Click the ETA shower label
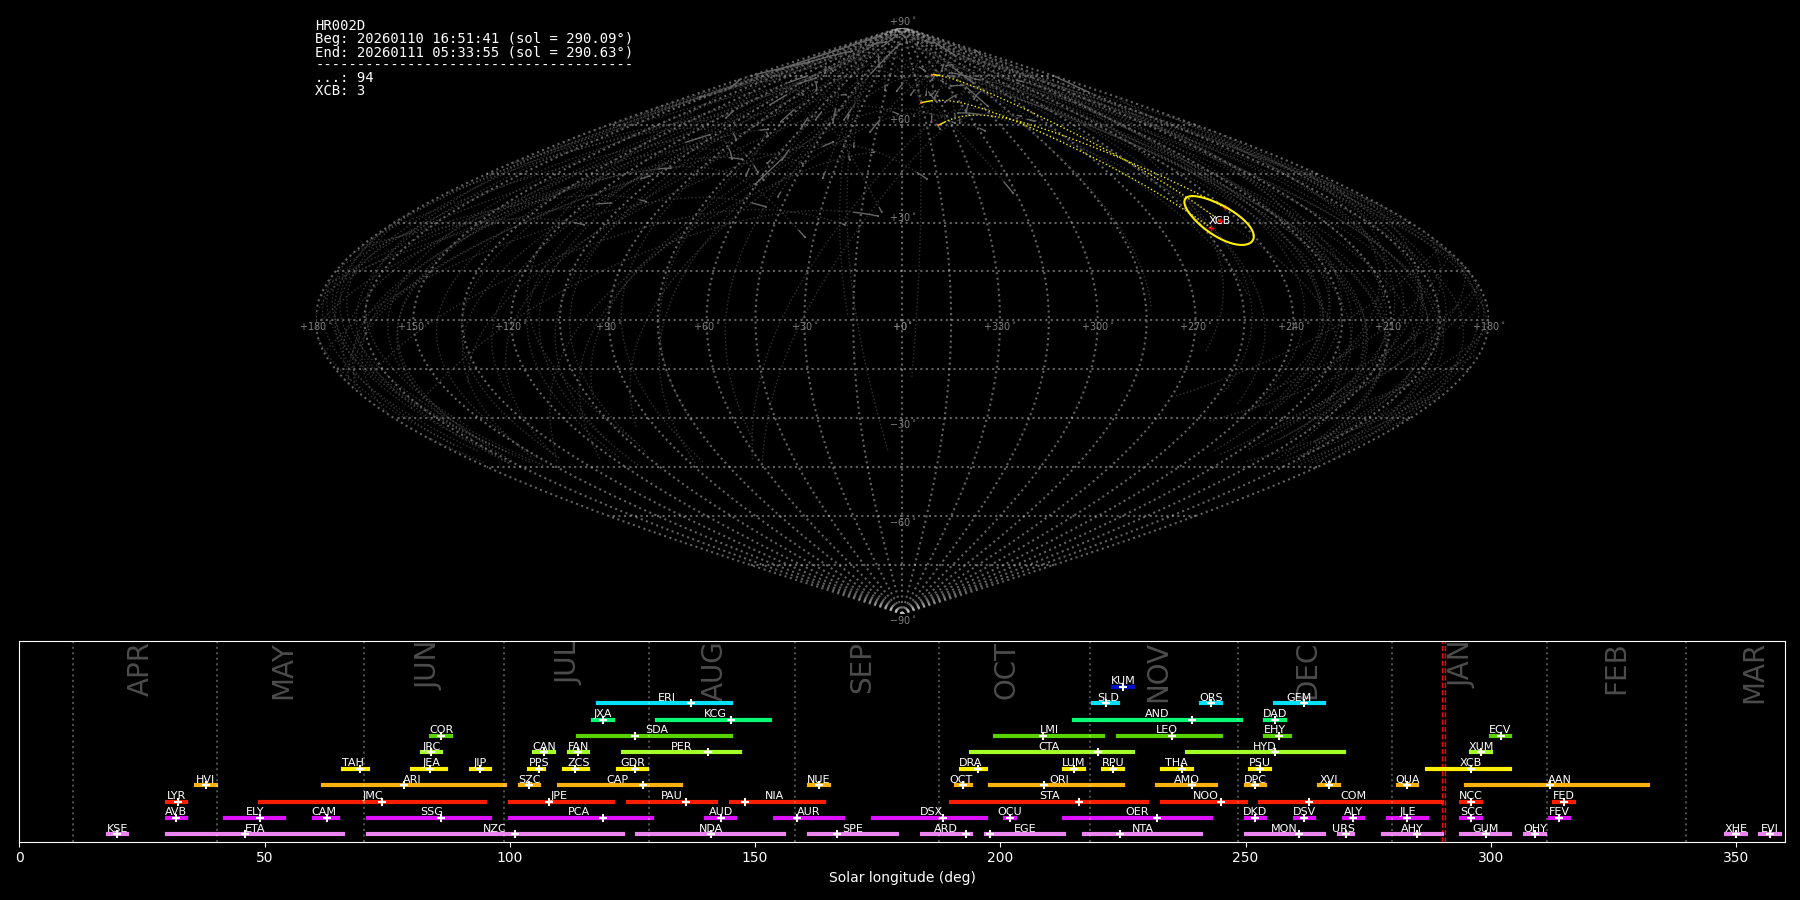The width and height of the screenshot is (1800, 900). [x=255, y=829]
